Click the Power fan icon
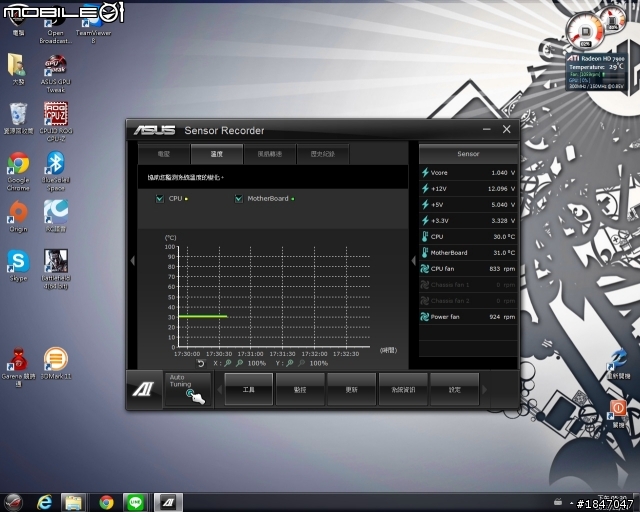This screenshot has height=512, width=640. tap(424, 317)
